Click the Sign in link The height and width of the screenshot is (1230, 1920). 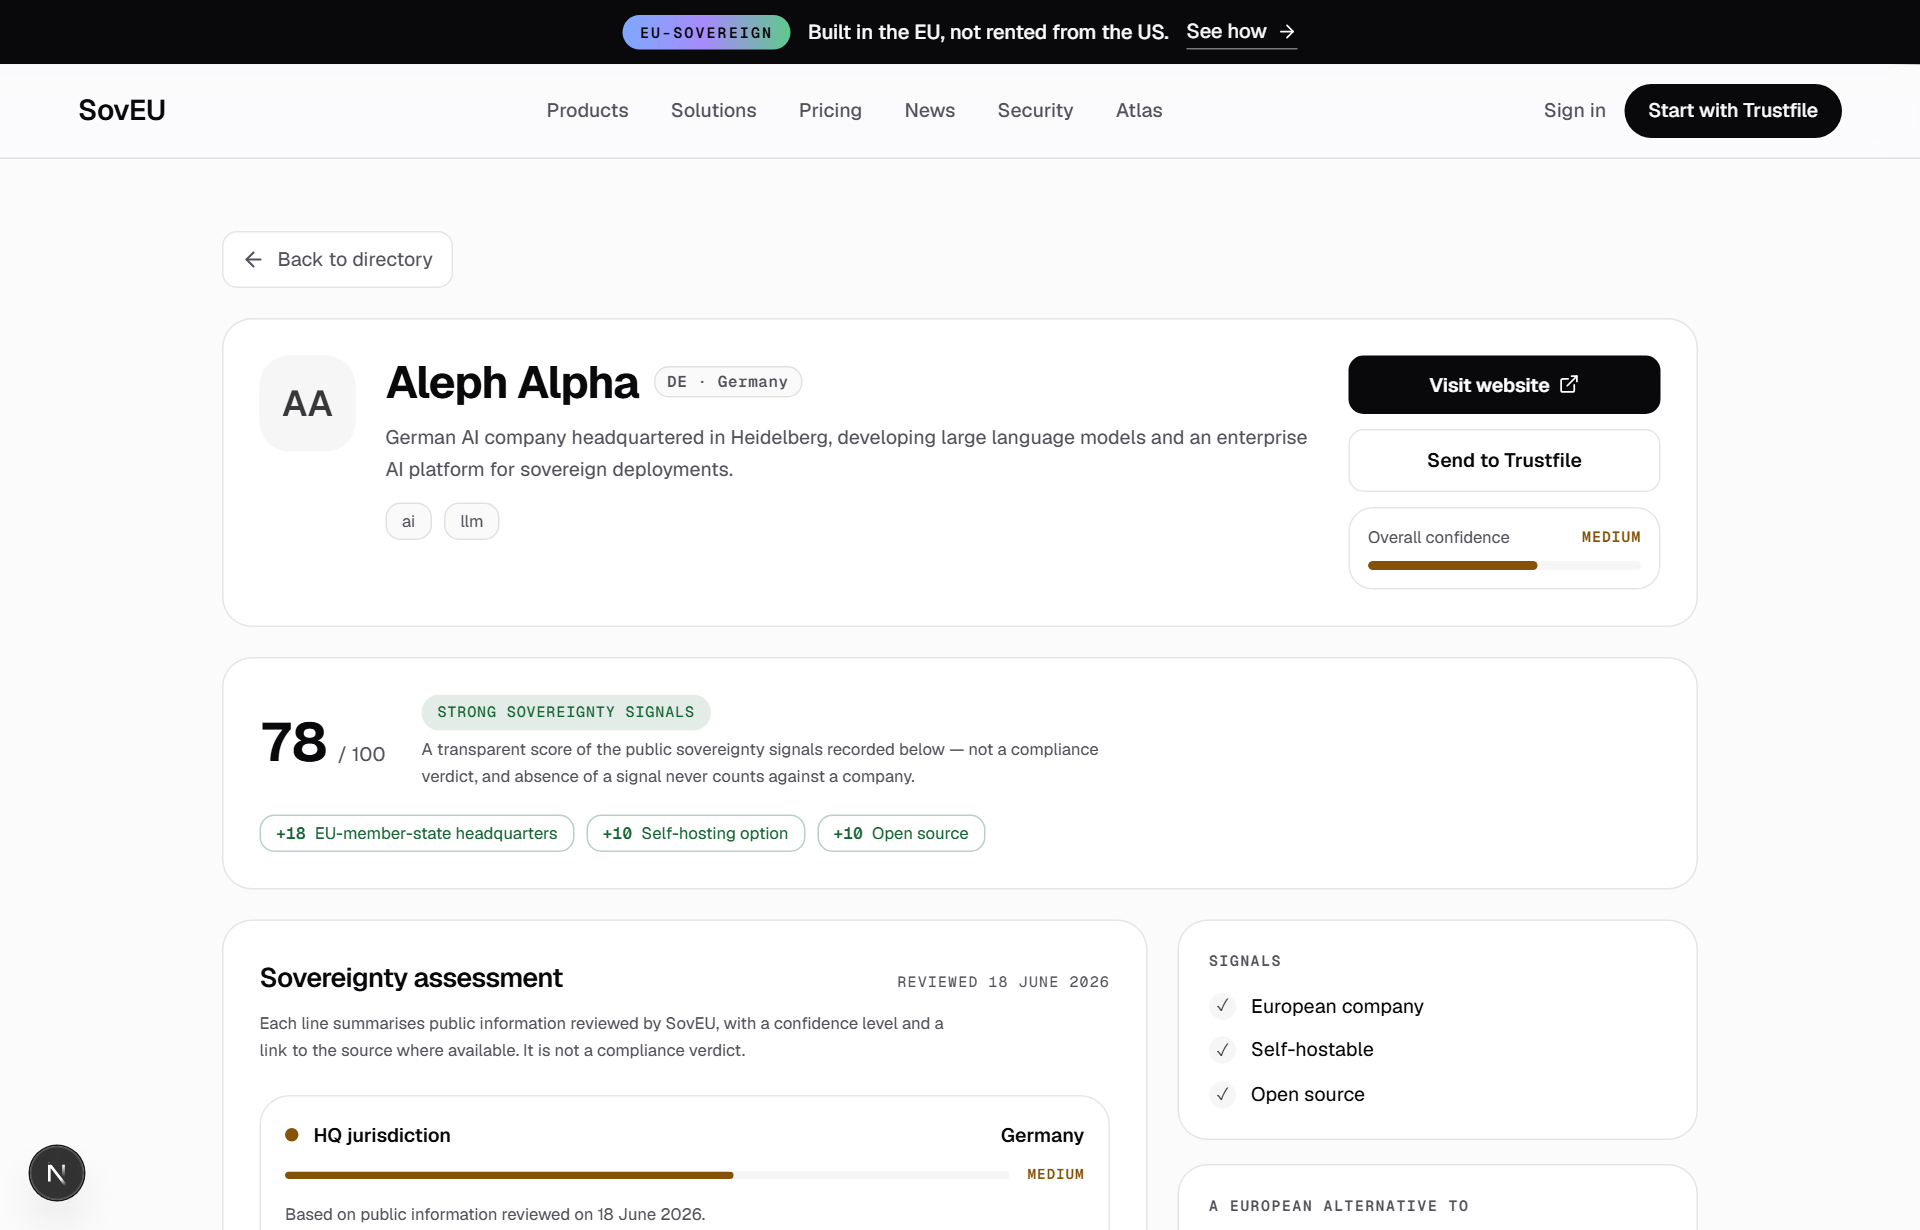(1574, 110)
